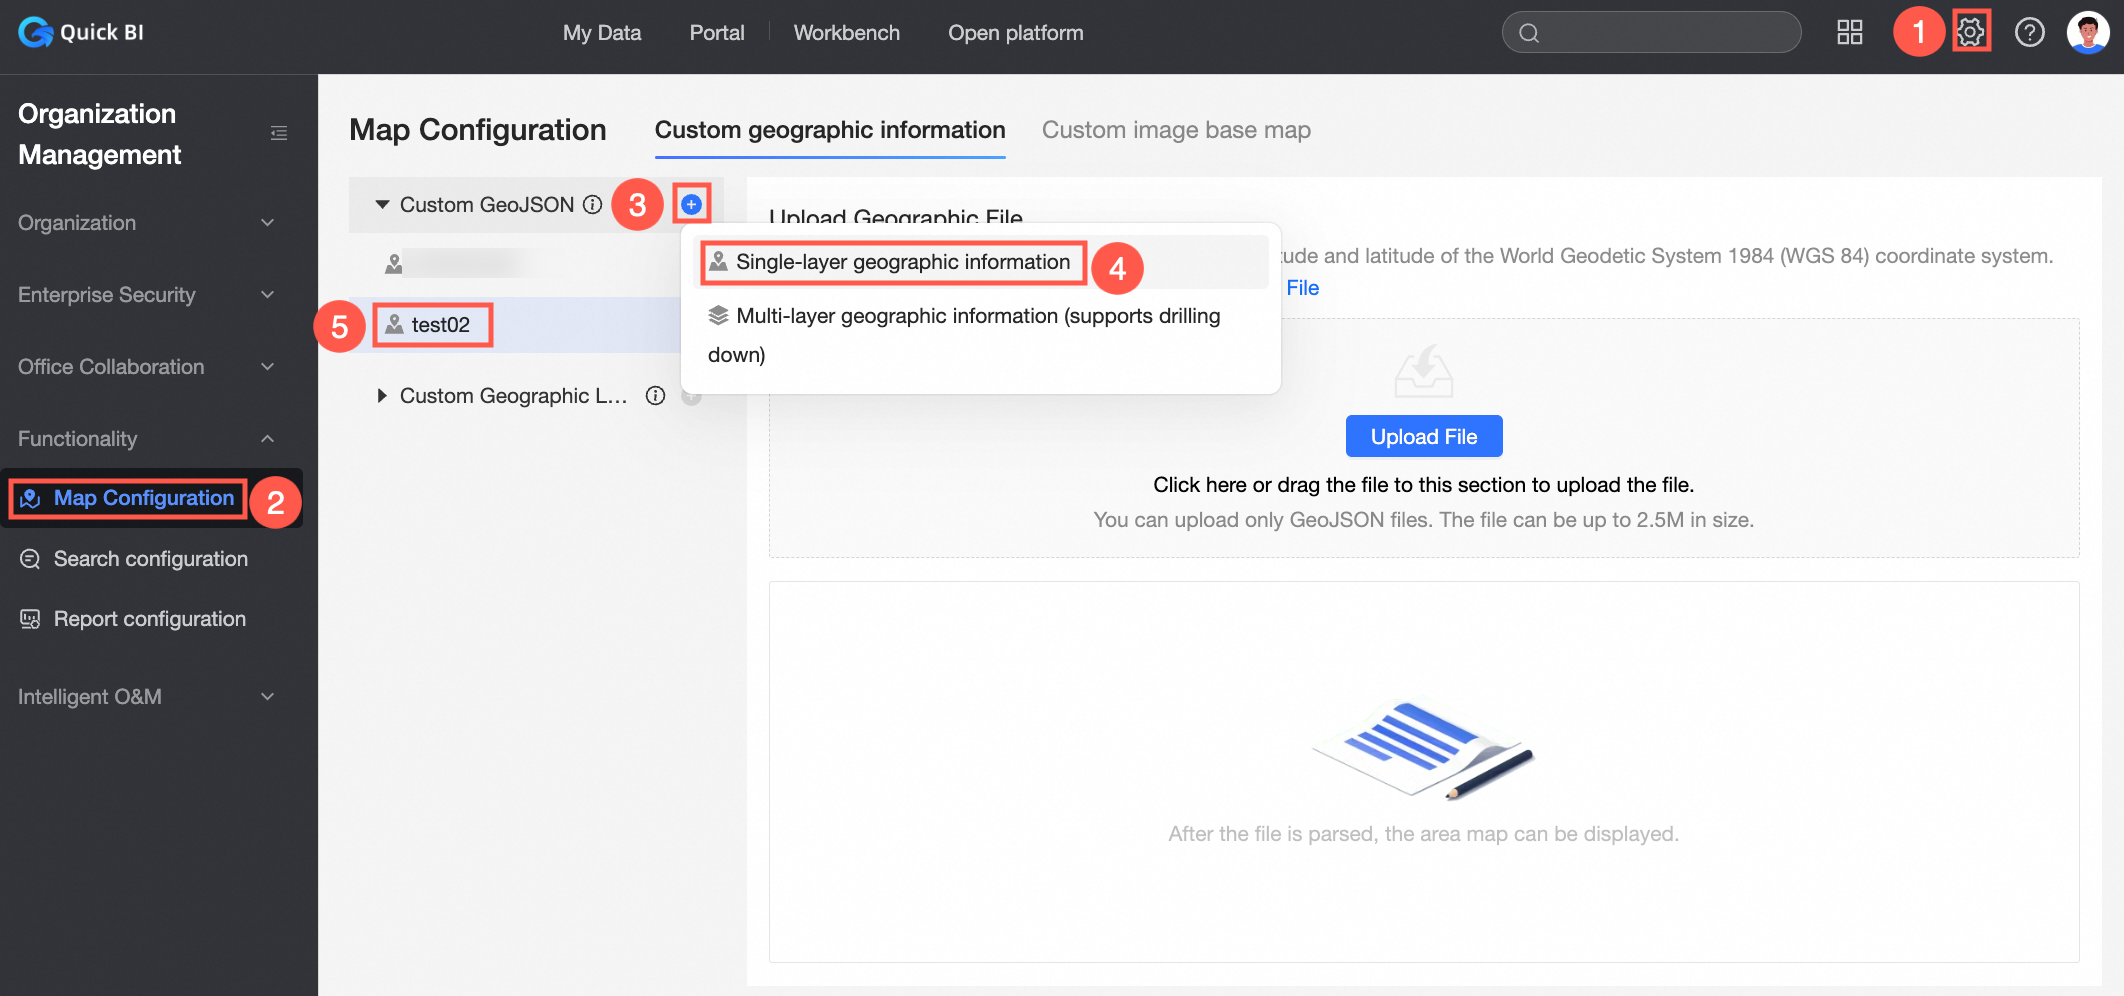The image size is (2124, 996).
Task: Click the Report configuration sidebar icon
Action: click(30, 619)
